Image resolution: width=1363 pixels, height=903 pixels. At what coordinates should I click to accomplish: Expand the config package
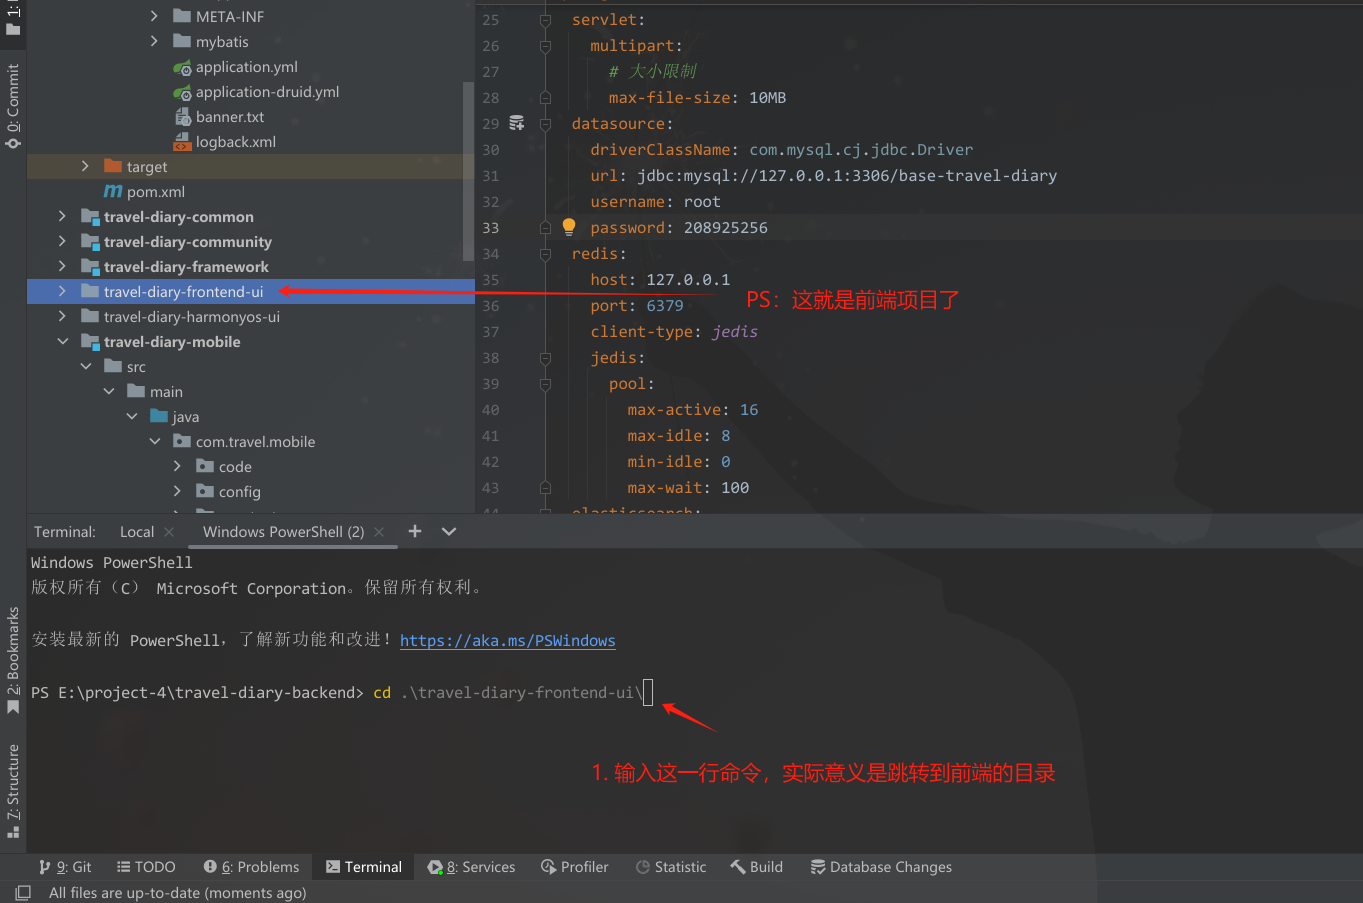point(177,491)
